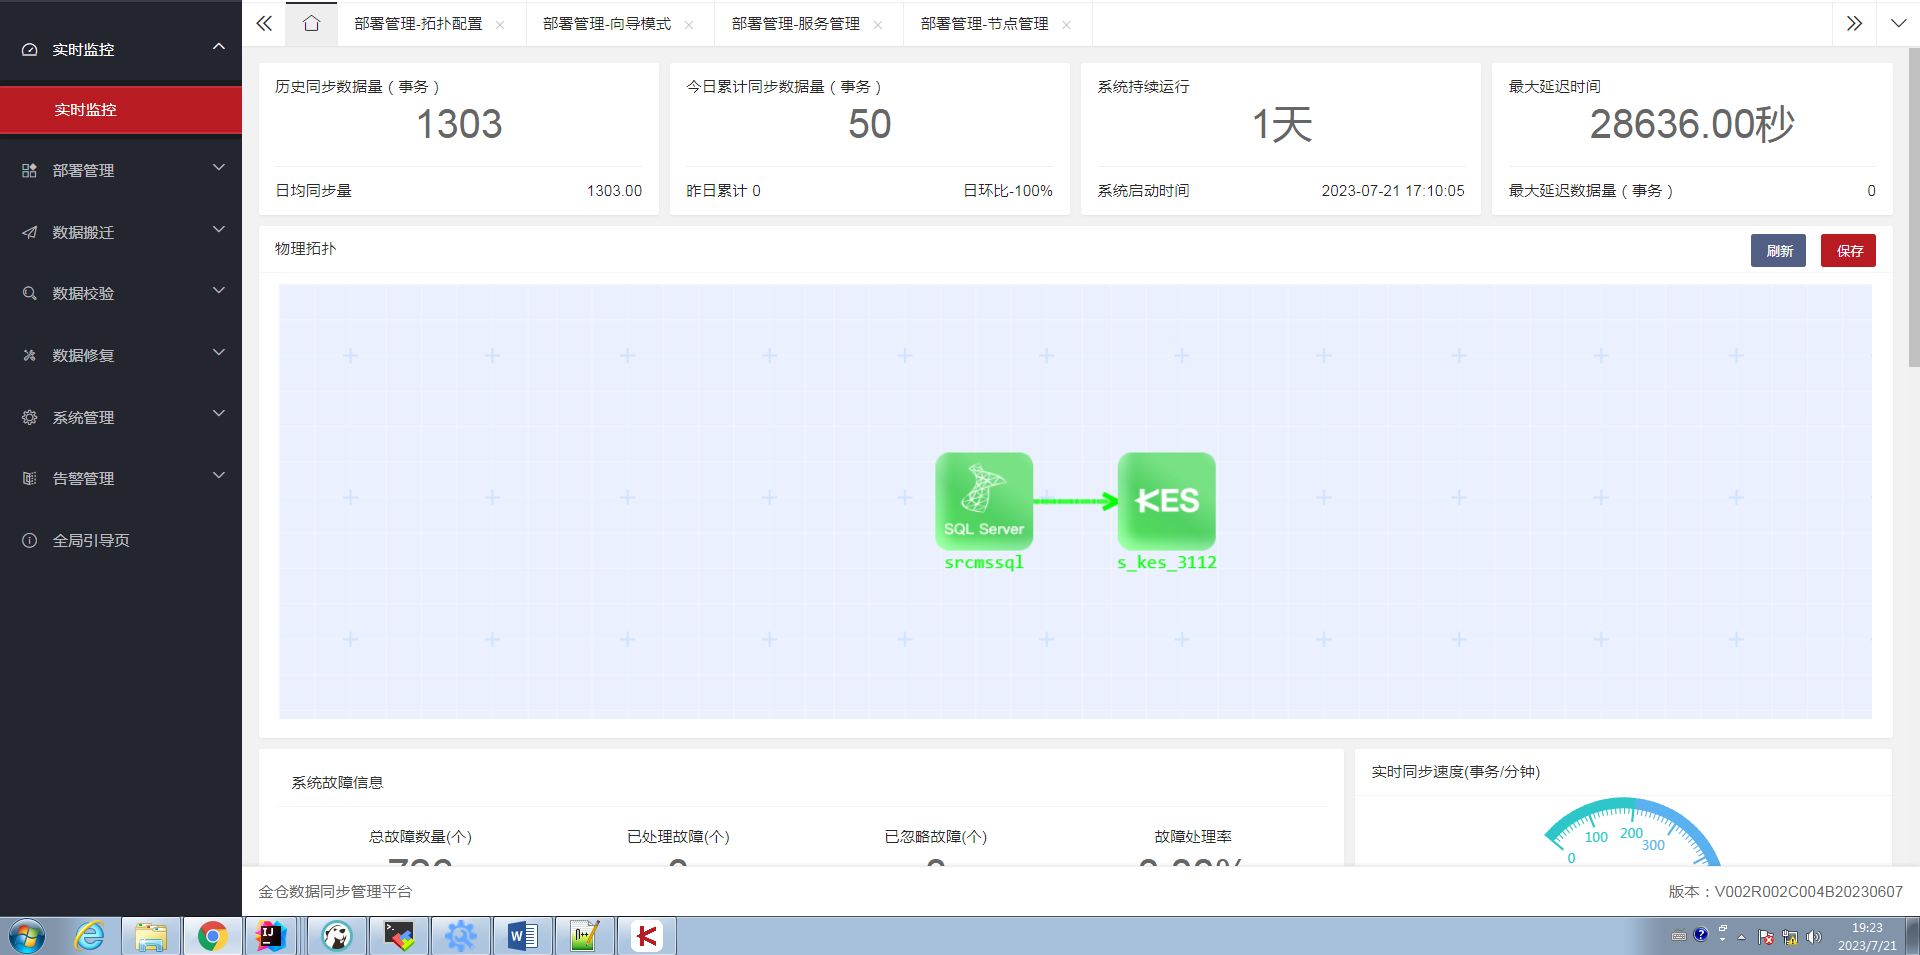Expand hidden tabs via right double arrow
Image resolution: width=1920 pixels, height=955 pixels.
pyautogui.click(x=1855, y=22)
